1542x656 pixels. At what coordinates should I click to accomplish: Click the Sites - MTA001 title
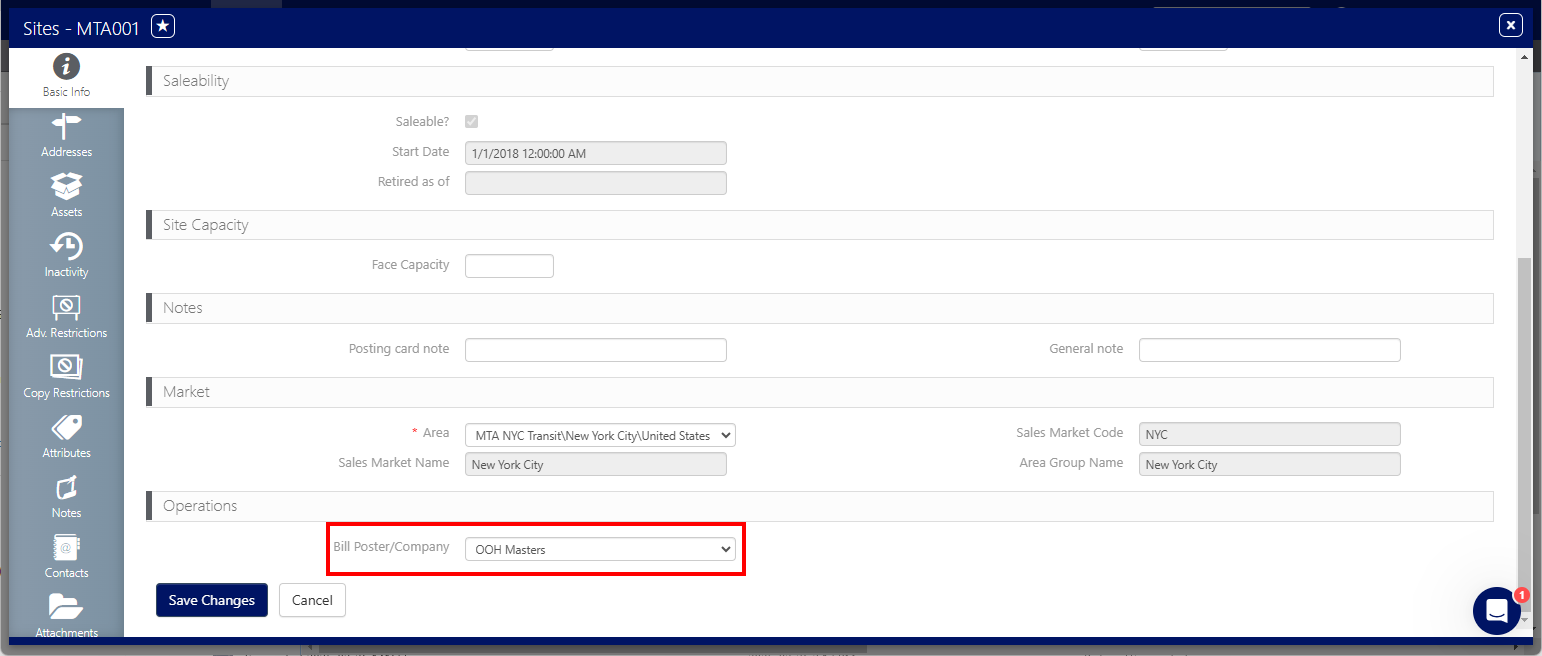click(x=81, y=28)
